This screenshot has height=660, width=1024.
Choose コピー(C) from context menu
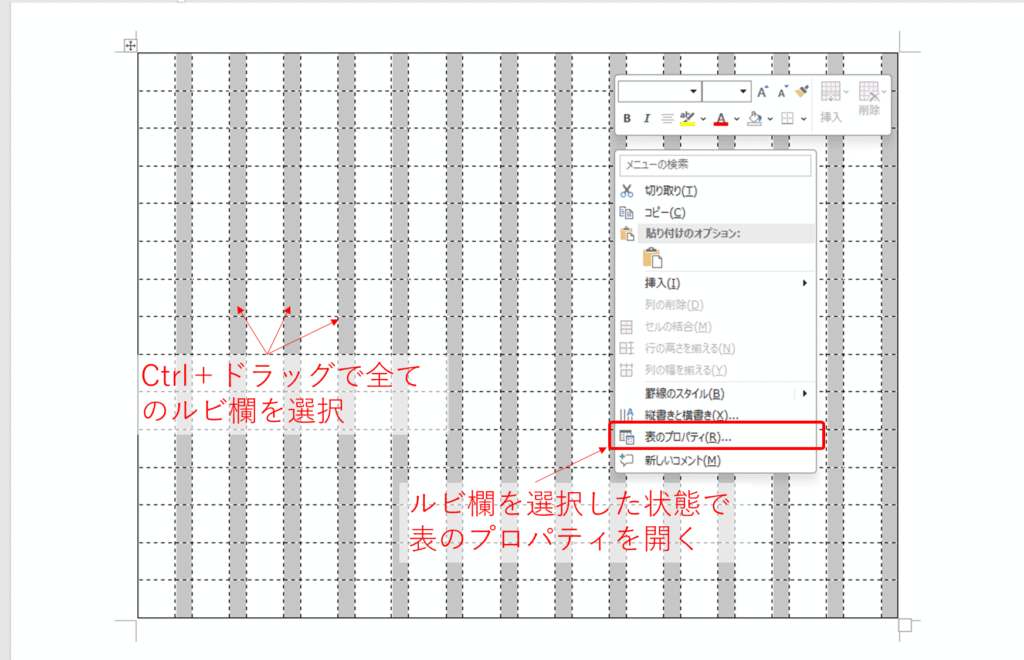(716, 213)
